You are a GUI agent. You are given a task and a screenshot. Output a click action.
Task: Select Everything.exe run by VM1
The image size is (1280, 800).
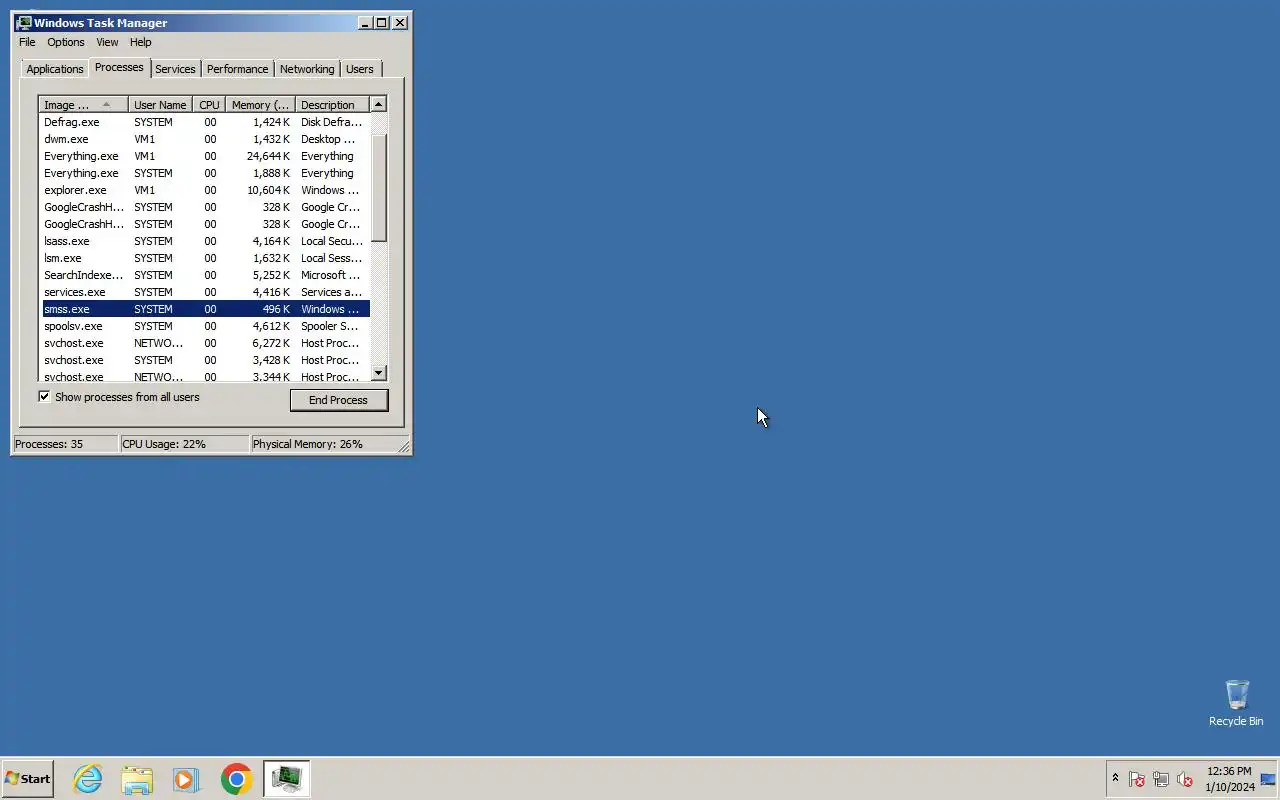[205, 156]
